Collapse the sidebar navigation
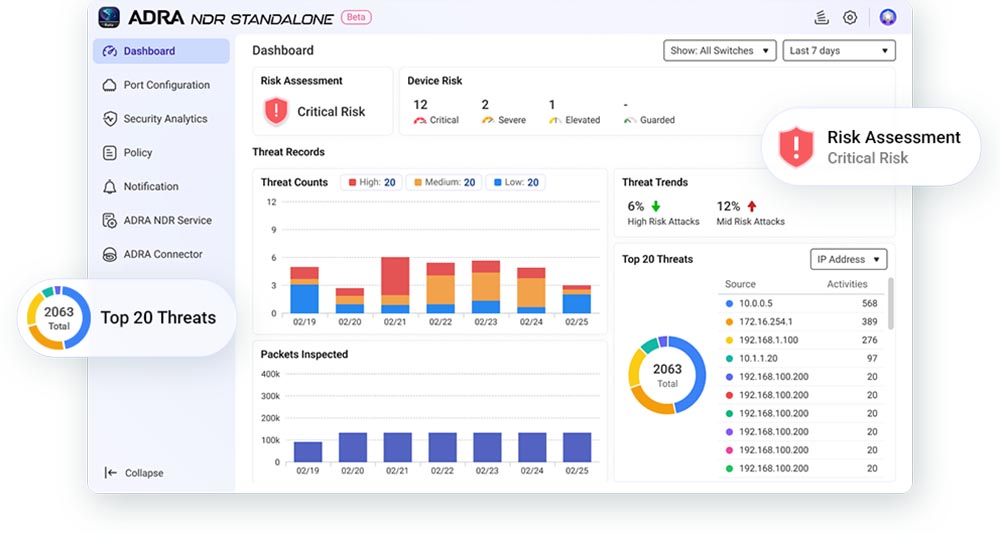Screen dimensions: 1000x534 point(135,473)
